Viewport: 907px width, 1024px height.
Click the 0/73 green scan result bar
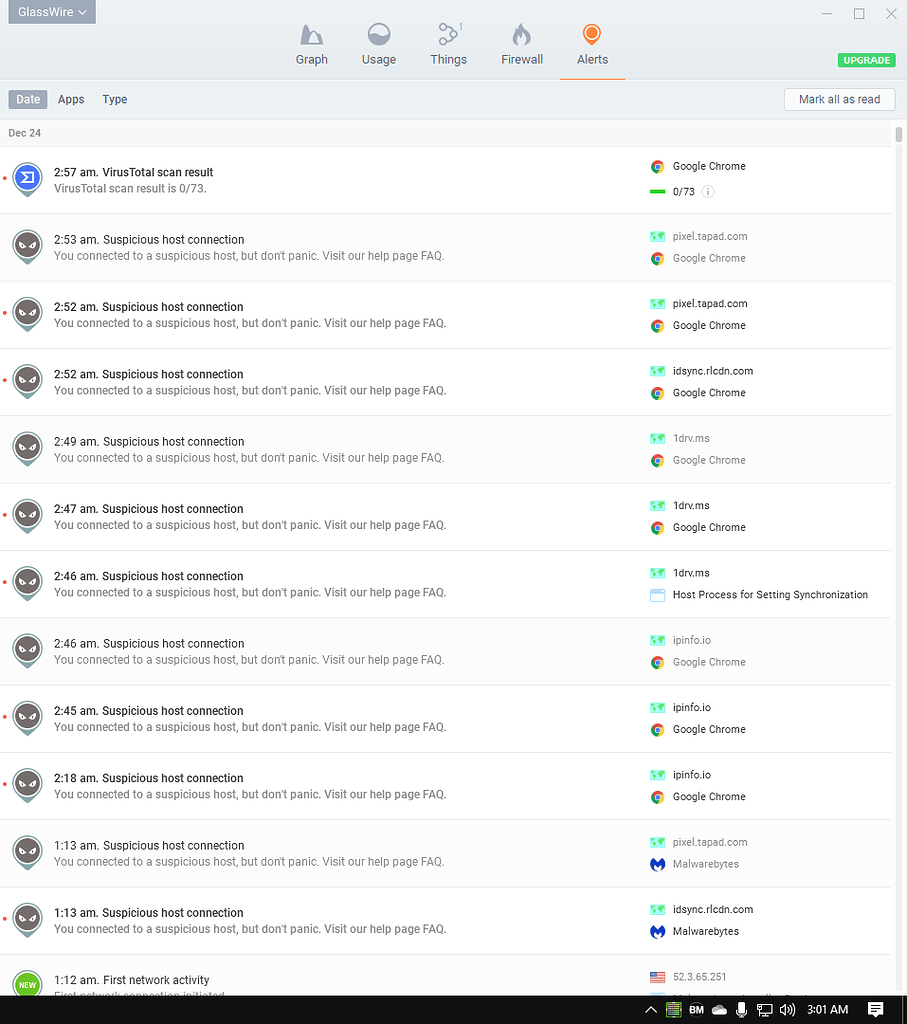point(657,191)
